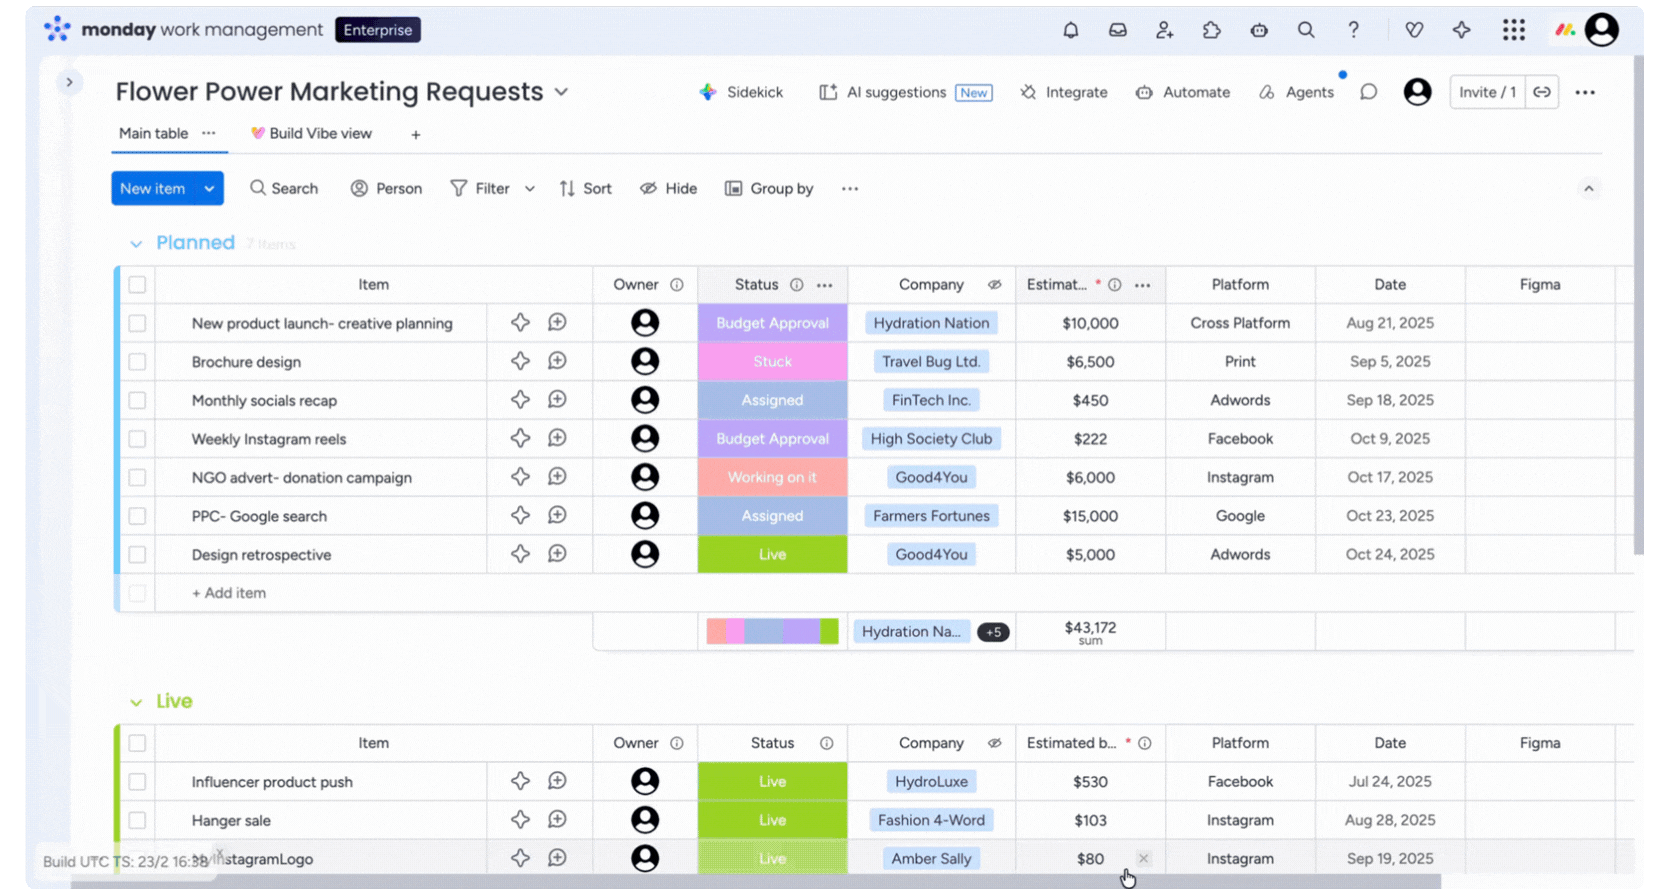Select all items in Planned group
The image size is (1668, 896).
[x=137, y=285]
